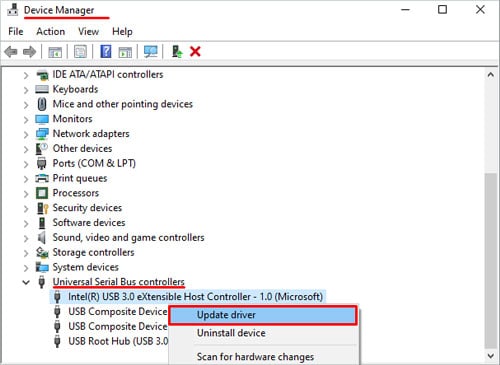The width and height of the screenshot is (500, 365).
Task: Click USB icon beside USB Root Hub
Action: (x=57, y=341)
